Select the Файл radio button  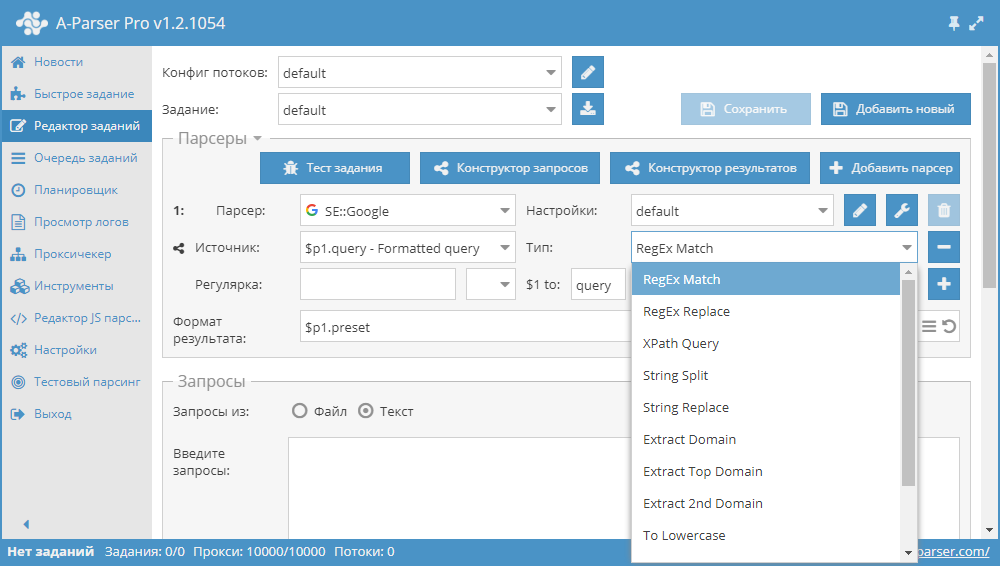(300, 410)
